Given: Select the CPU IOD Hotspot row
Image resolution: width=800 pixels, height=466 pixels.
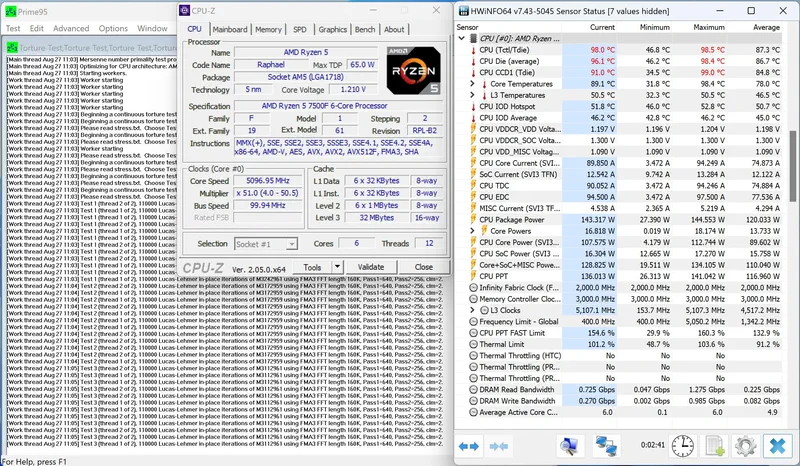Looking at the screenshot, I should pos(618,106).
